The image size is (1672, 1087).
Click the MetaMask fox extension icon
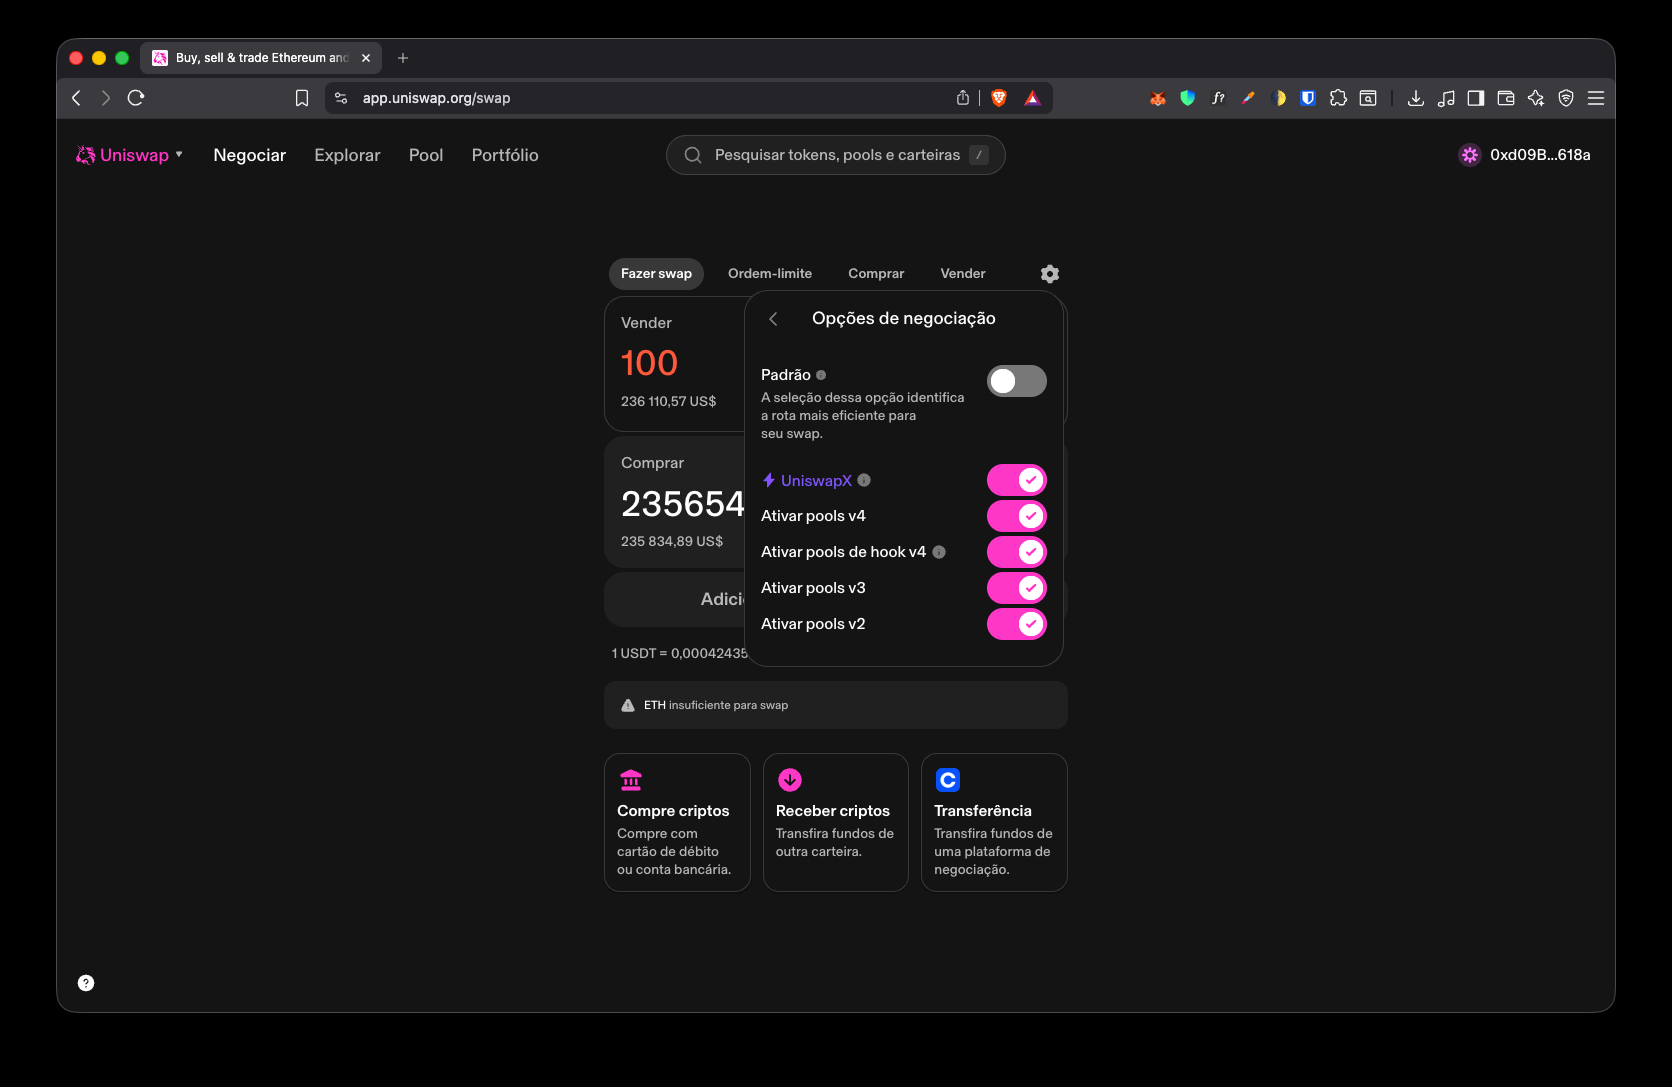1158,98
